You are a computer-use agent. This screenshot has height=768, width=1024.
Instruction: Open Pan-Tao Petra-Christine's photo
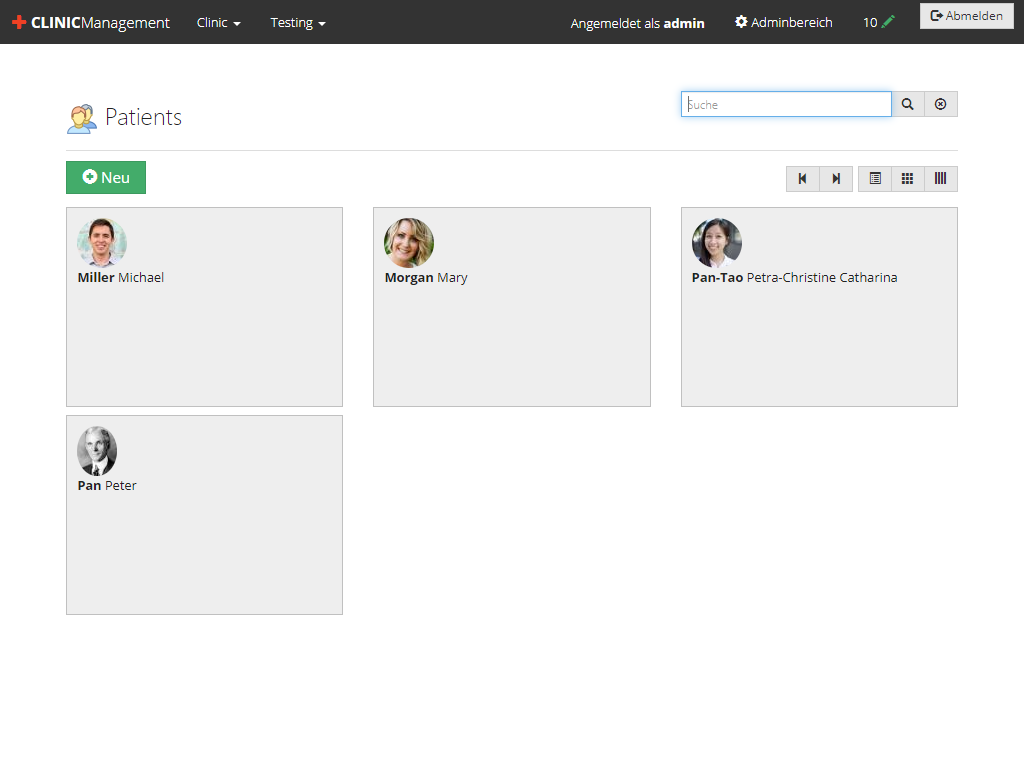click(x=717, y=243)
